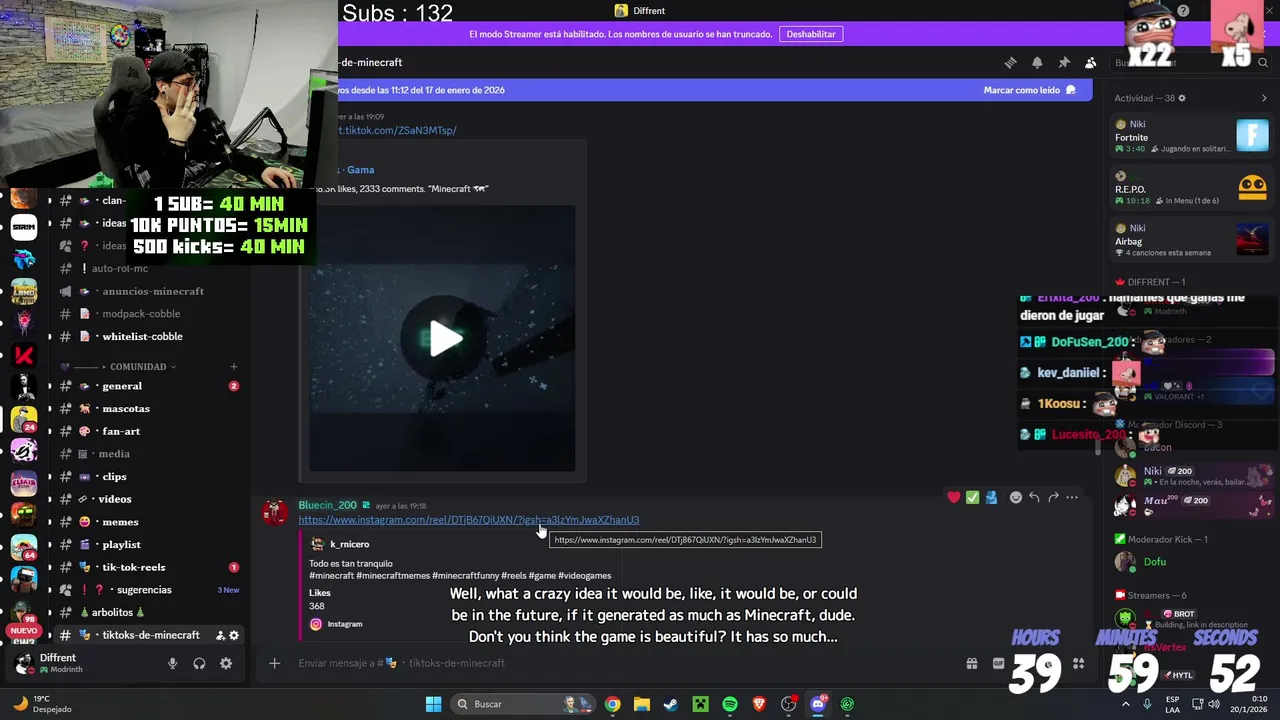The image size is (1280, 720).
Task: Open Windows Start menu
Action: click(433, 704)
